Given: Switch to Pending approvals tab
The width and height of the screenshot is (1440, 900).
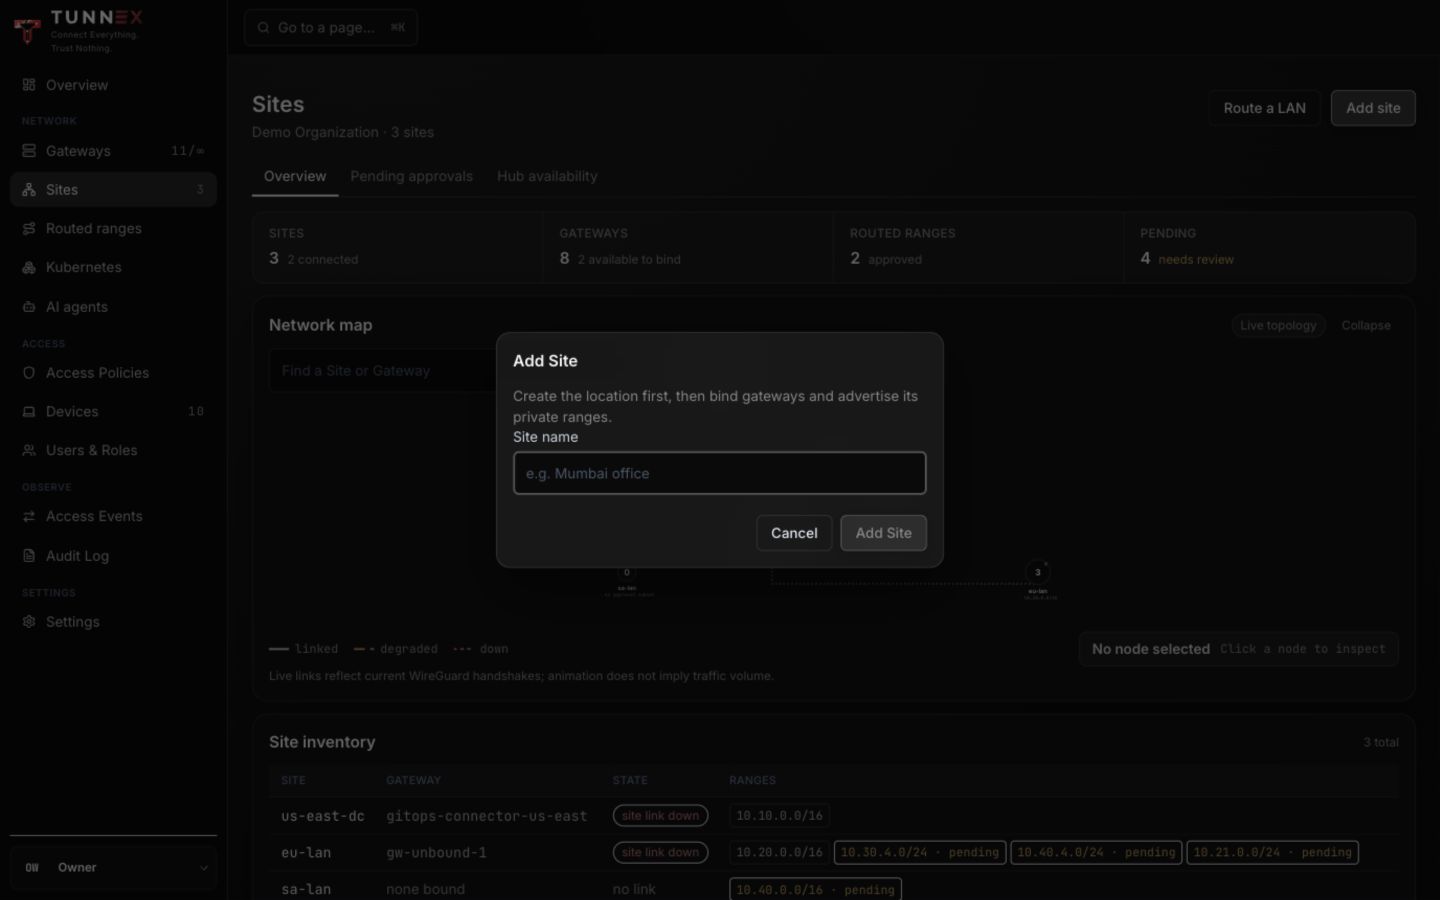Looking at the screenshot, I should [411, 176].
